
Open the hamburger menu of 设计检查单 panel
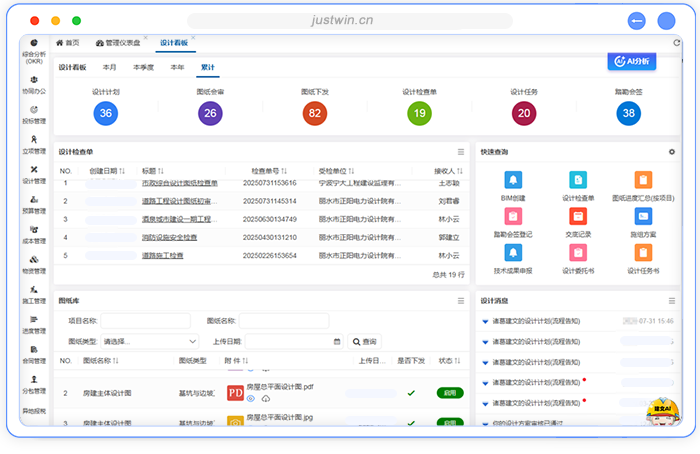461,152
